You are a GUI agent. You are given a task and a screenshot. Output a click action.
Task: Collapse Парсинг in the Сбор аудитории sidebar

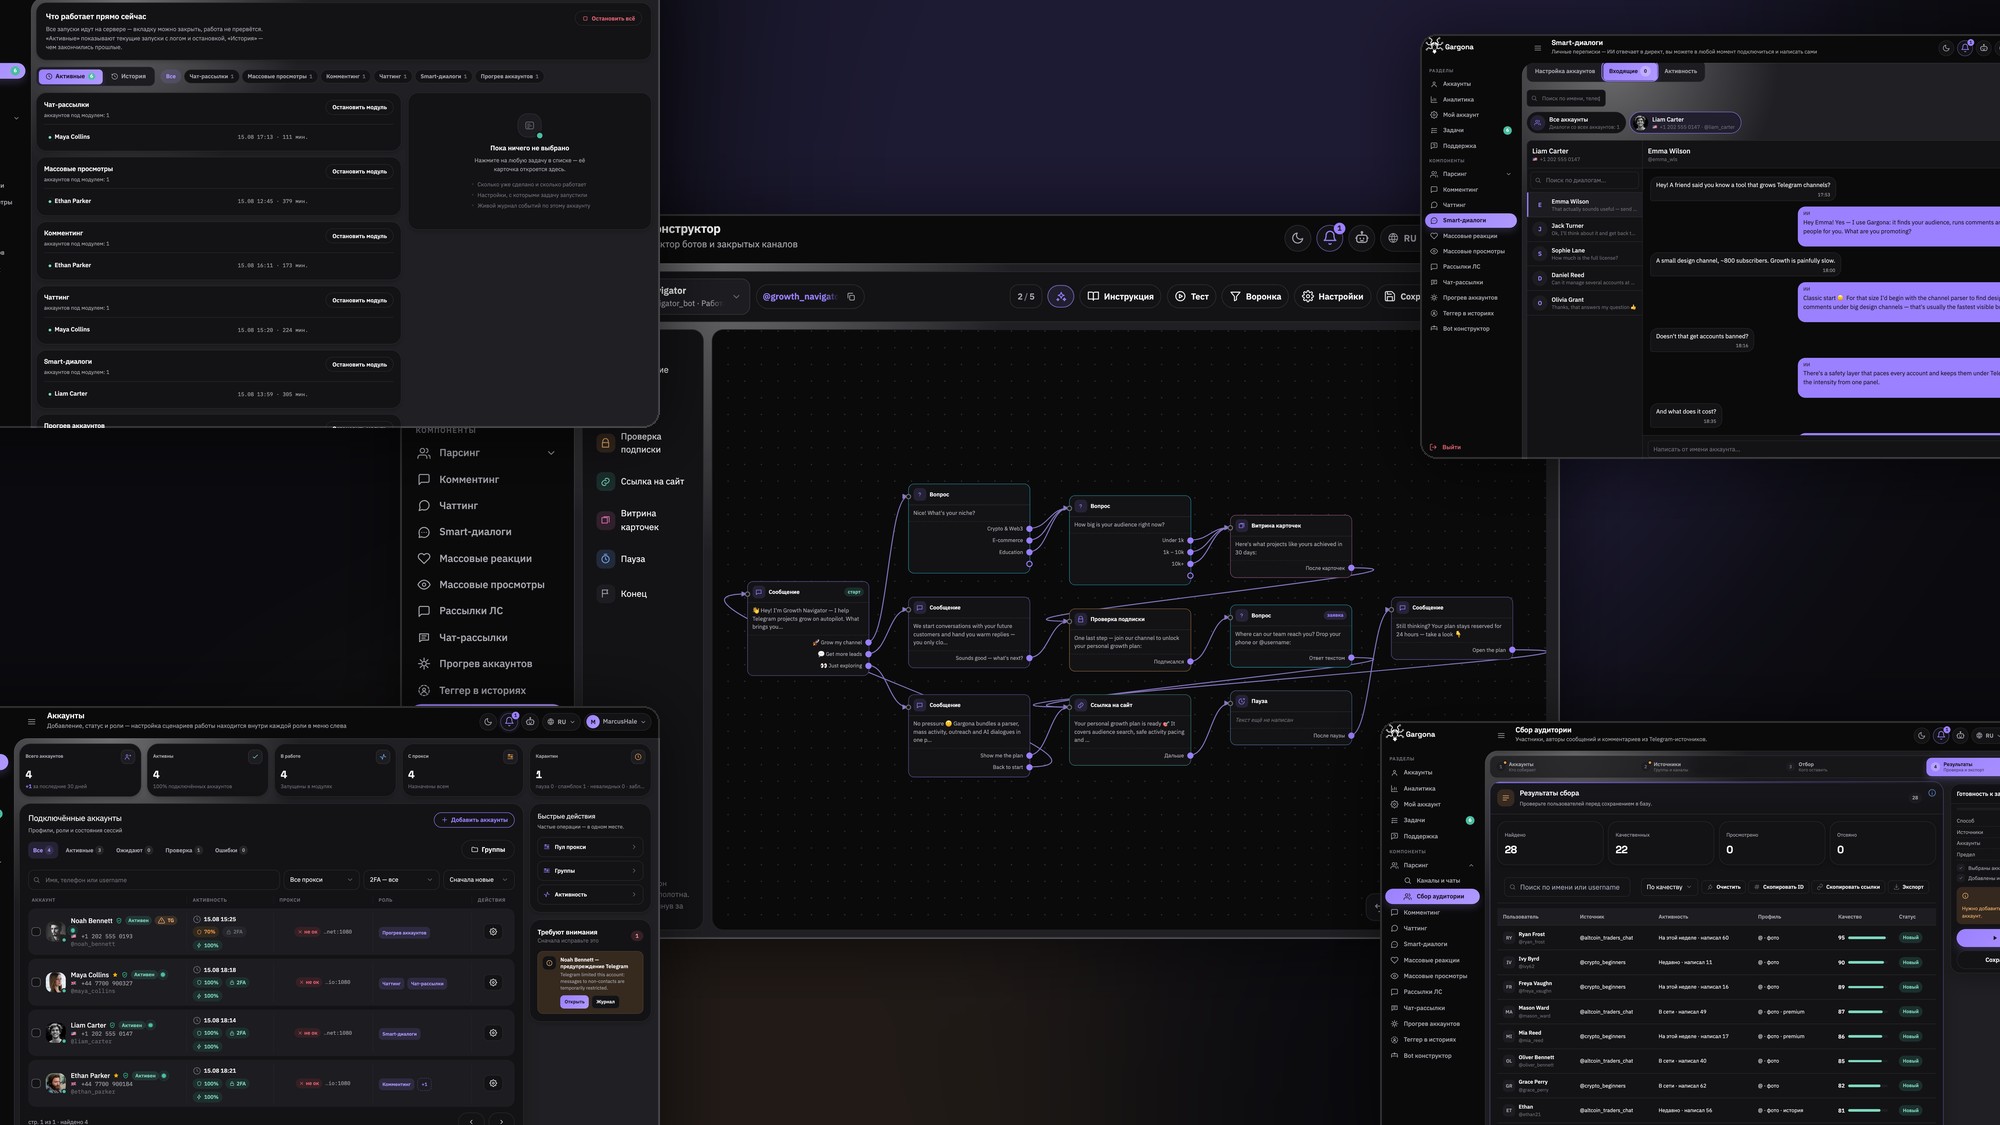pos(1432,865)
